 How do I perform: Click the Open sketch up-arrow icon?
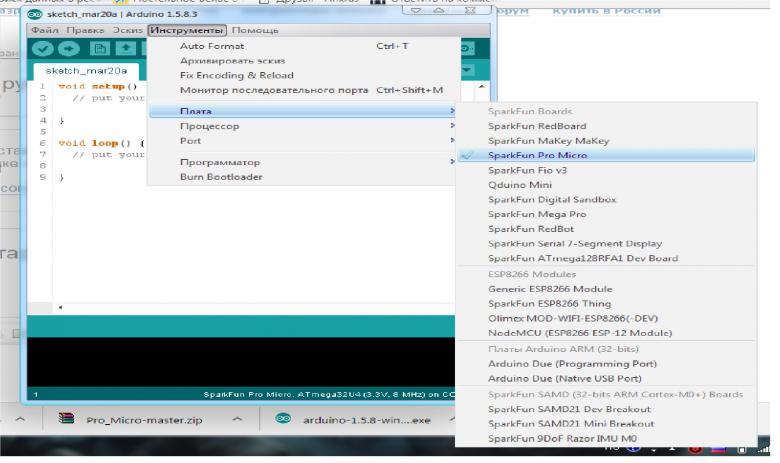point(125,49)
